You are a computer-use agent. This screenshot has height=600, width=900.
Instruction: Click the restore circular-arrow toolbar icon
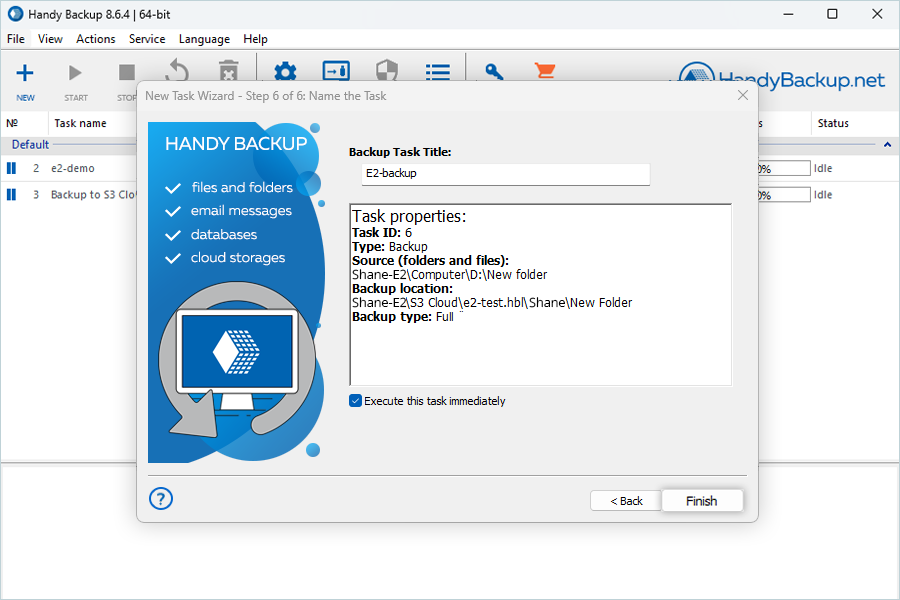(x=177, y=71)
